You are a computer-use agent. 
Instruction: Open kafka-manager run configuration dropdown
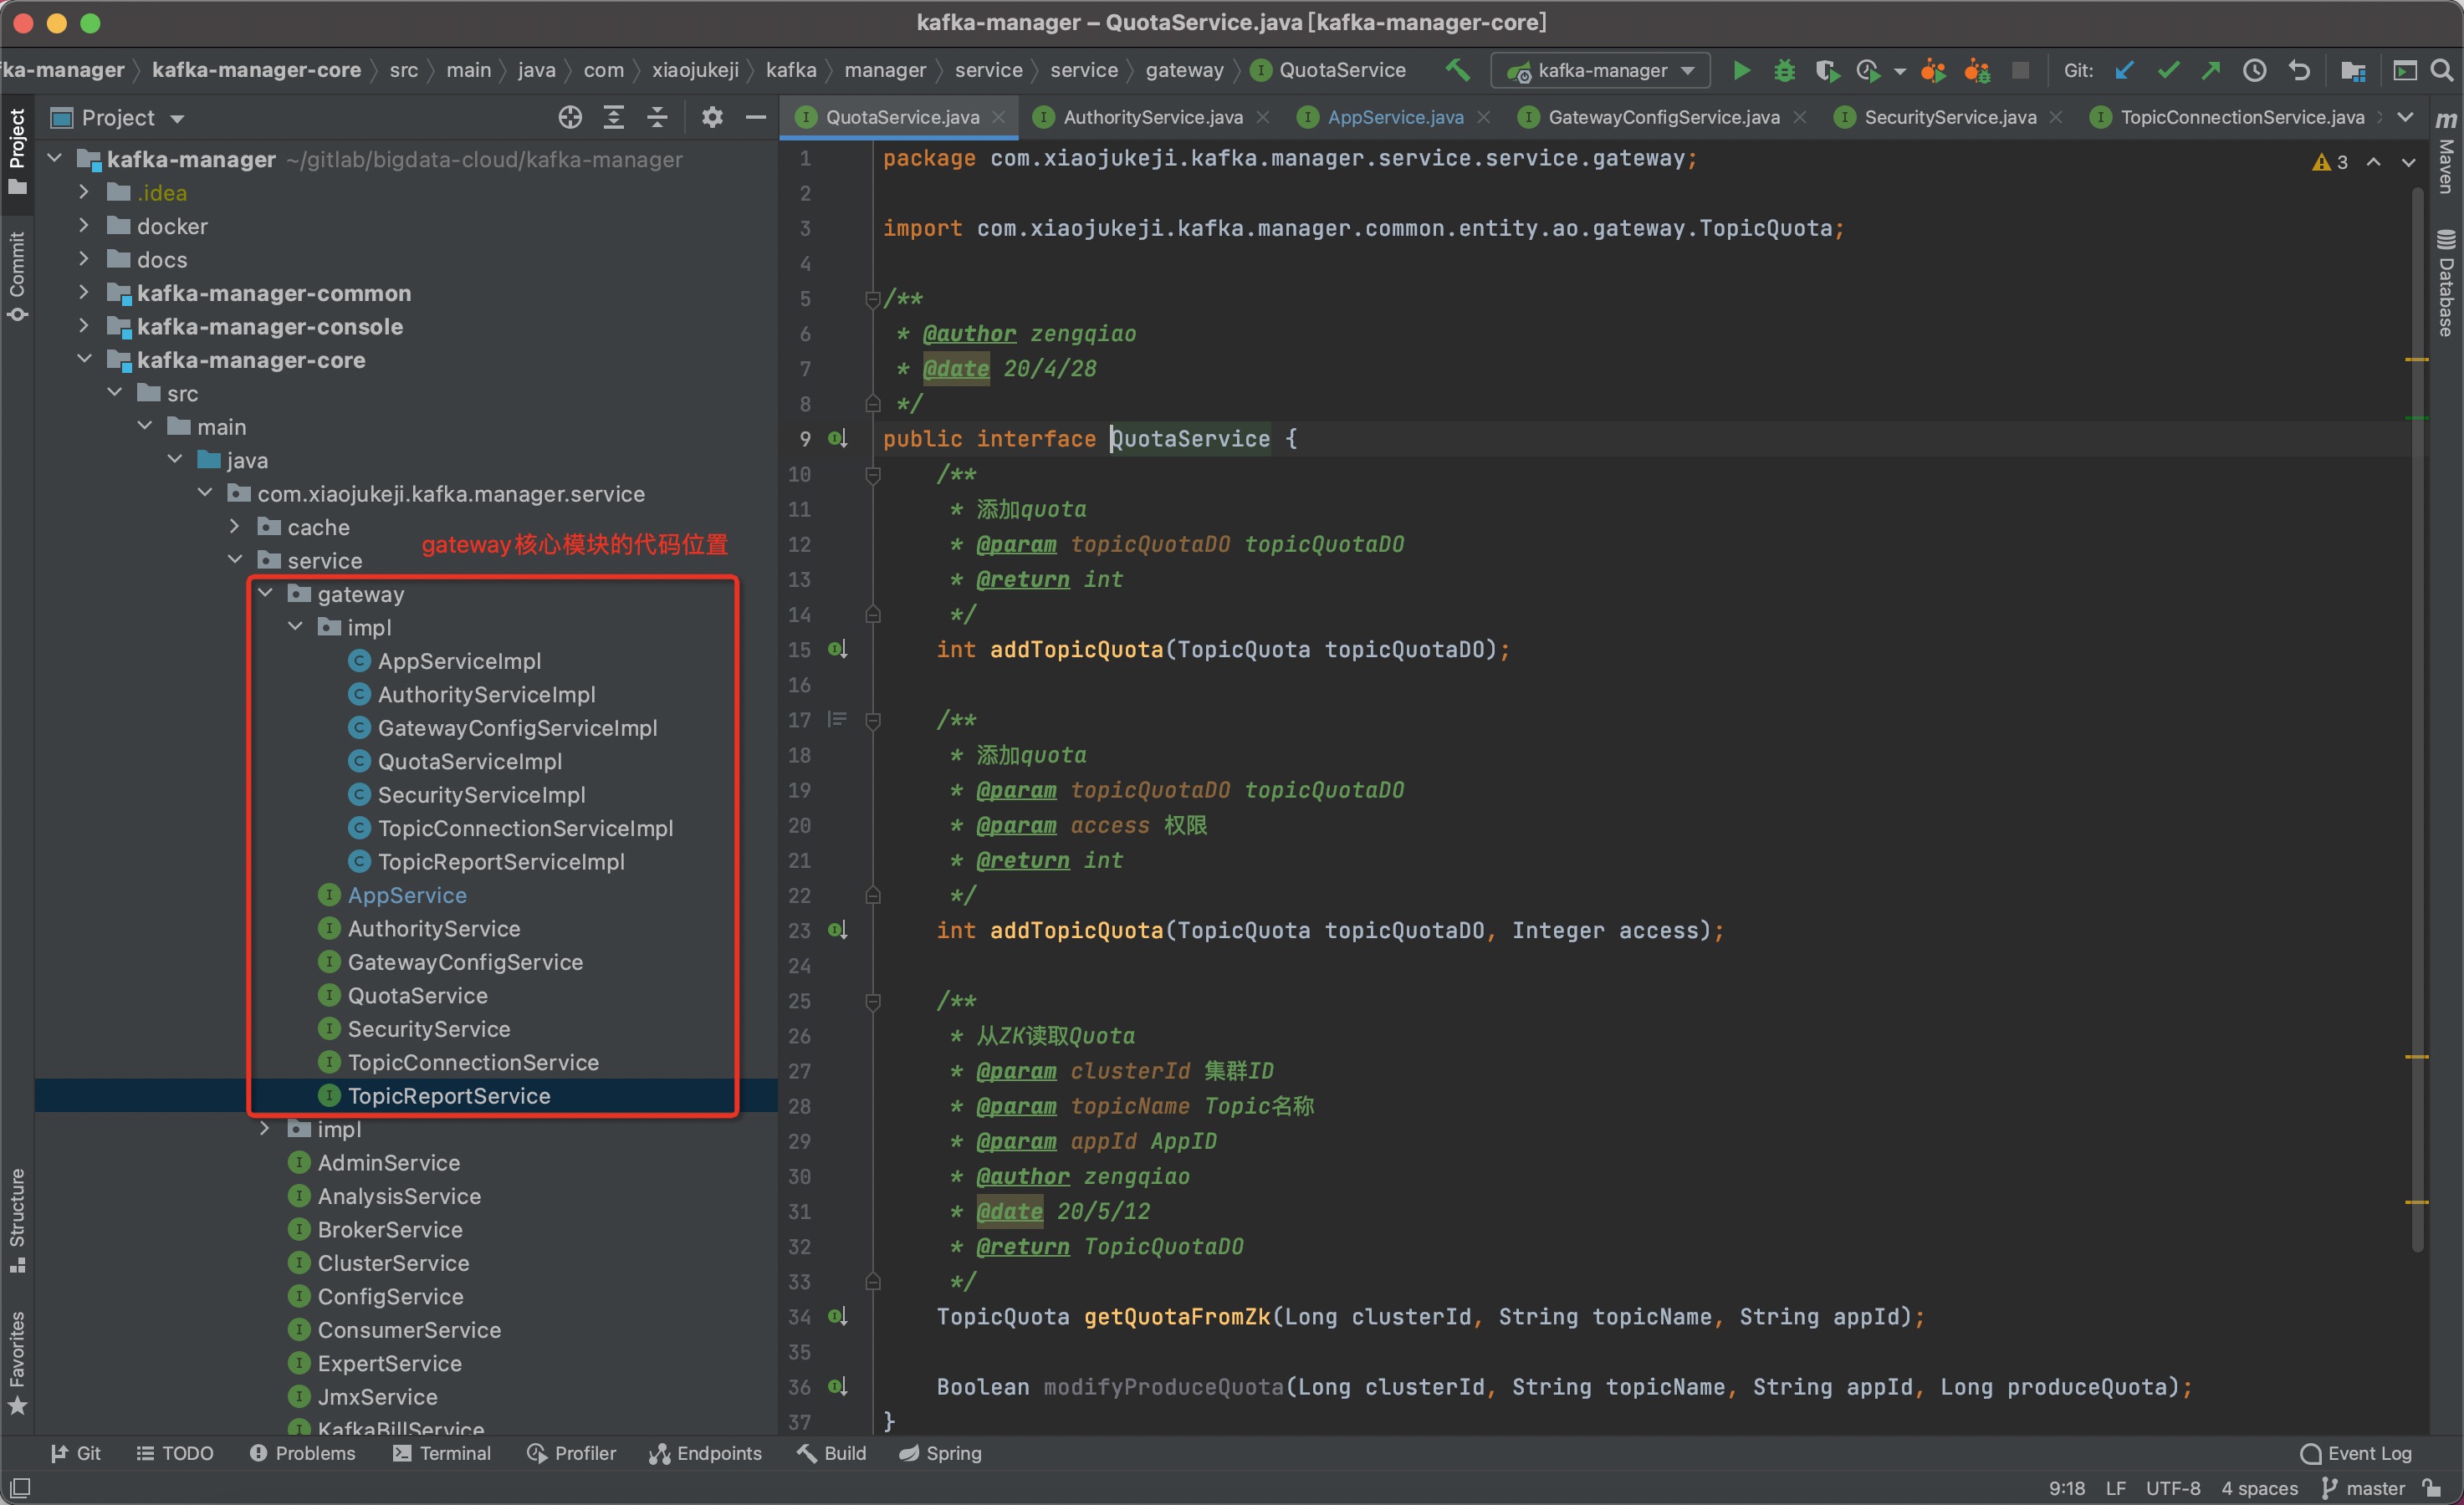pyautogui.click(x=1601, y=70)
